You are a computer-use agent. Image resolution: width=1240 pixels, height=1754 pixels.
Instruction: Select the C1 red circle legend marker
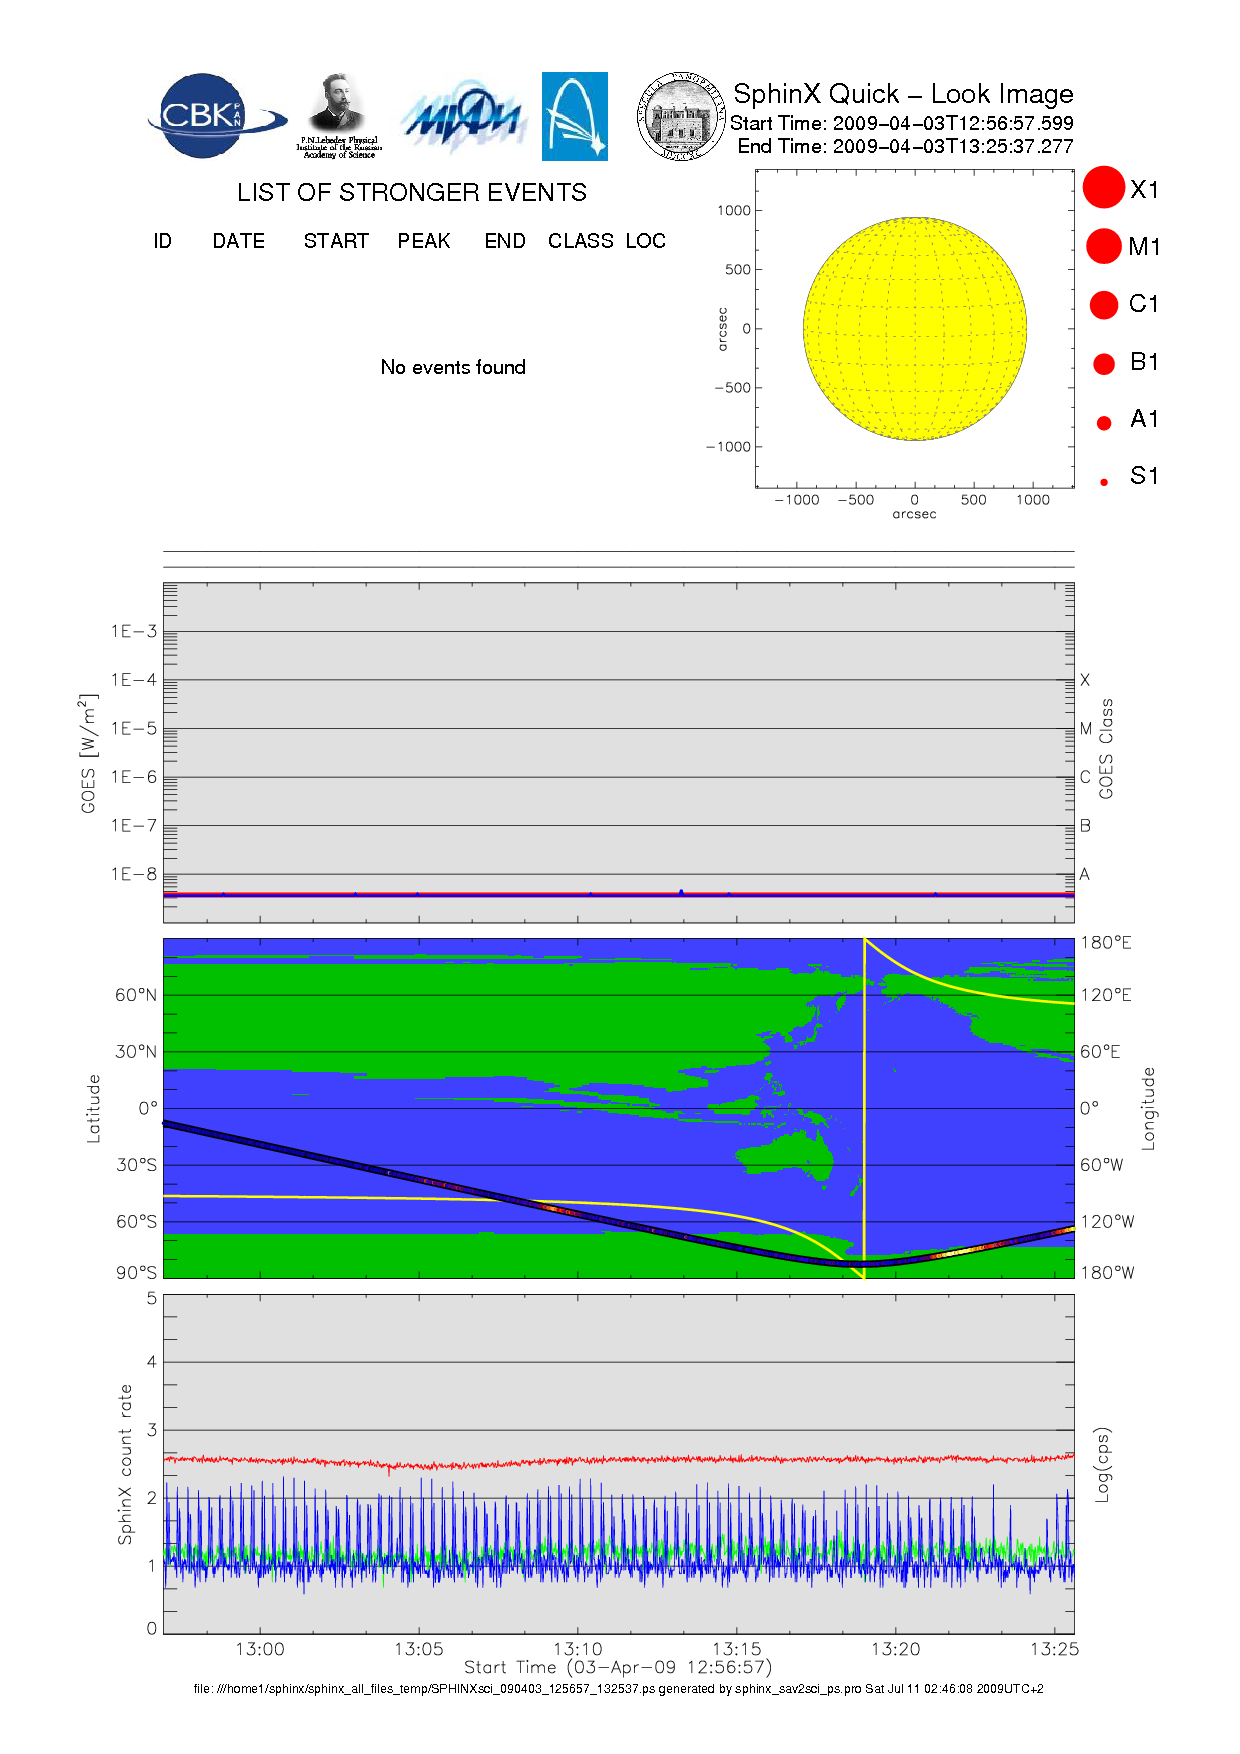coord(1104,304)
